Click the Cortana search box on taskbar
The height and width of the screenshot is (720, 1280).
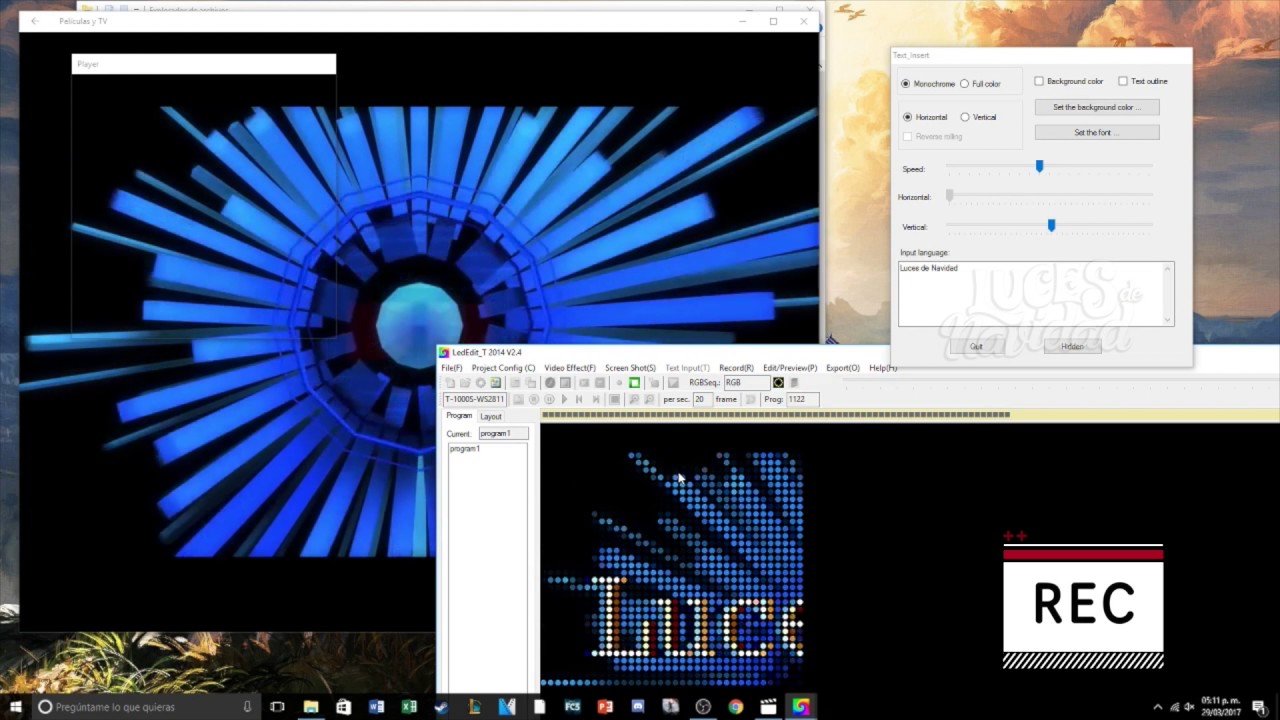coord(145,707)
